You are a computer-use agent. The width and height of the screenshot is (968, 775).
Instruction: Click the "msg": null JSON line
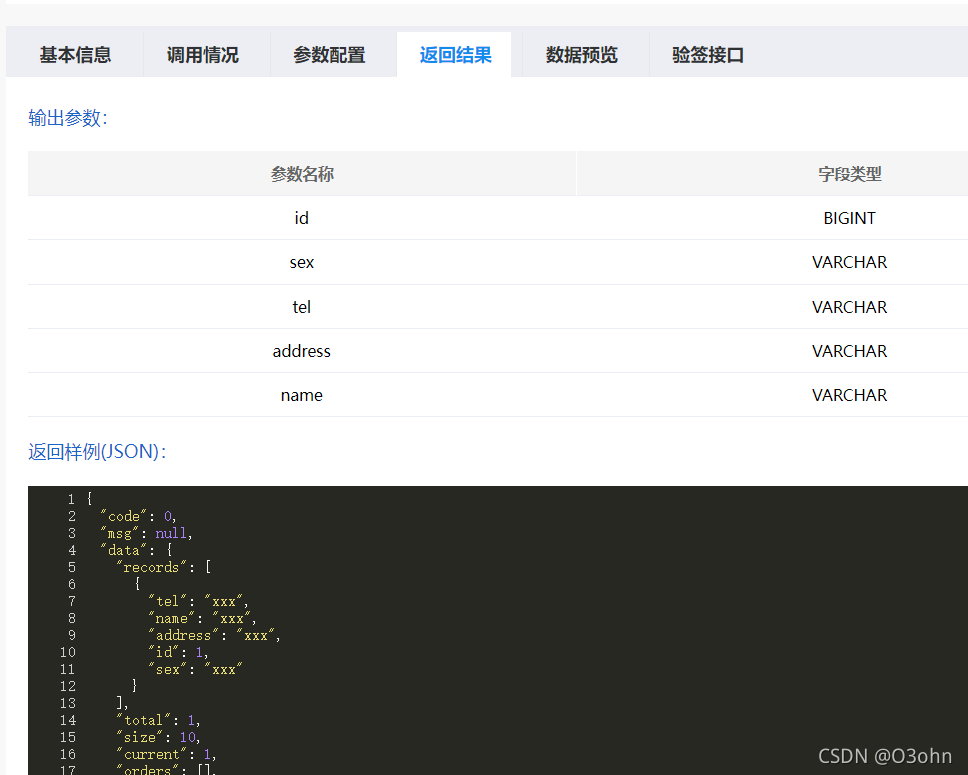coord(146,534)
